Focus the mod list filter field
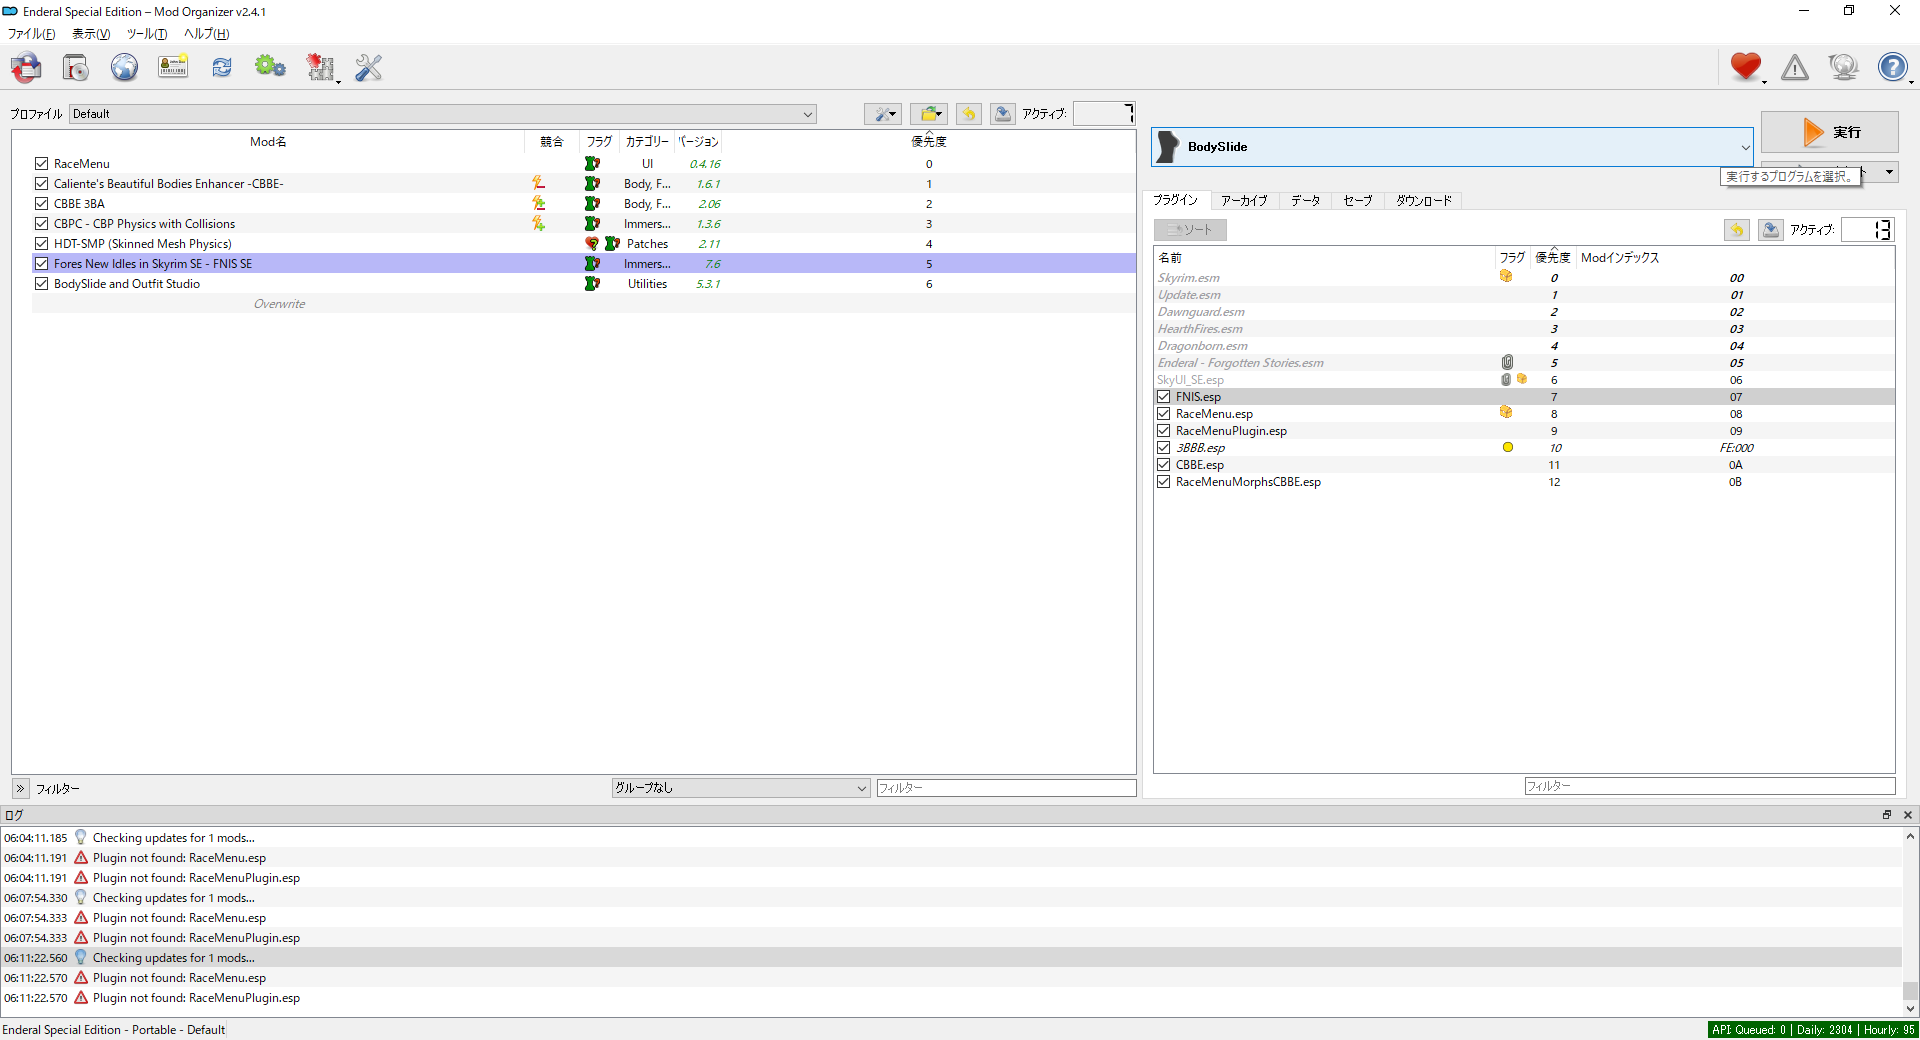This screenshot has width=1920, height=1040. coord(1006,788)
